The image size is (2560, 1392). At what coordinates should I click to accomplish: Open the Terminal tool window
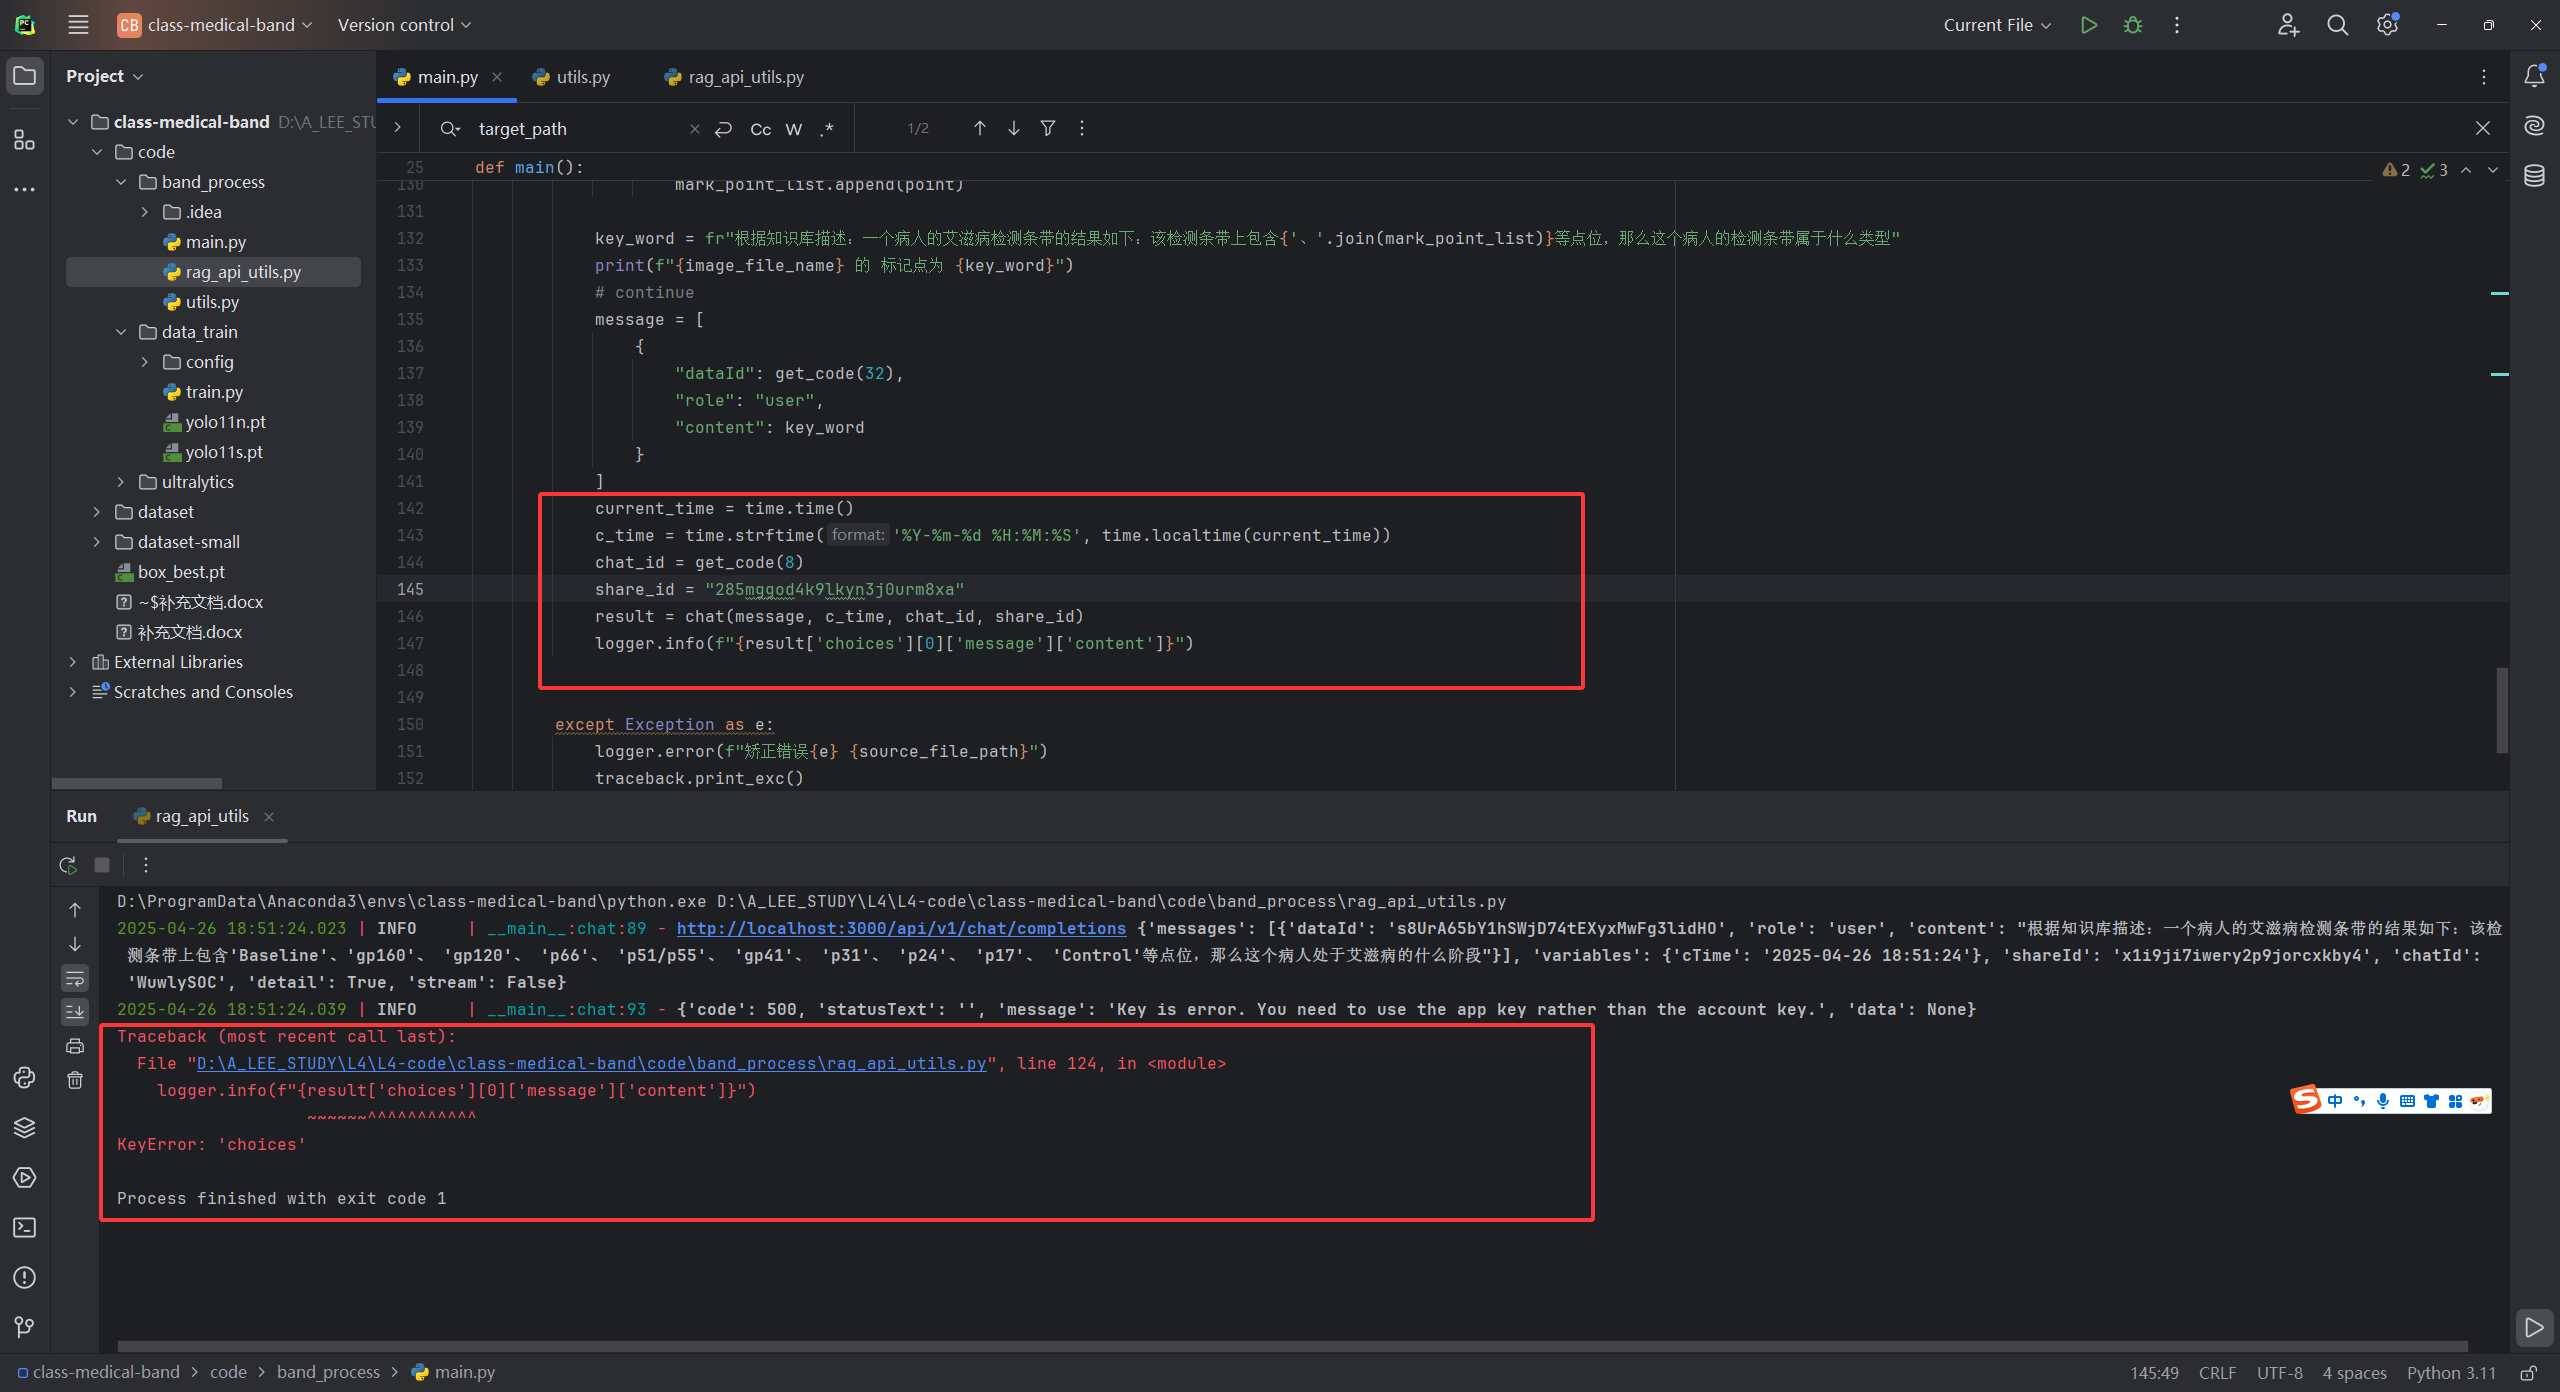[x=24, y=1228]
